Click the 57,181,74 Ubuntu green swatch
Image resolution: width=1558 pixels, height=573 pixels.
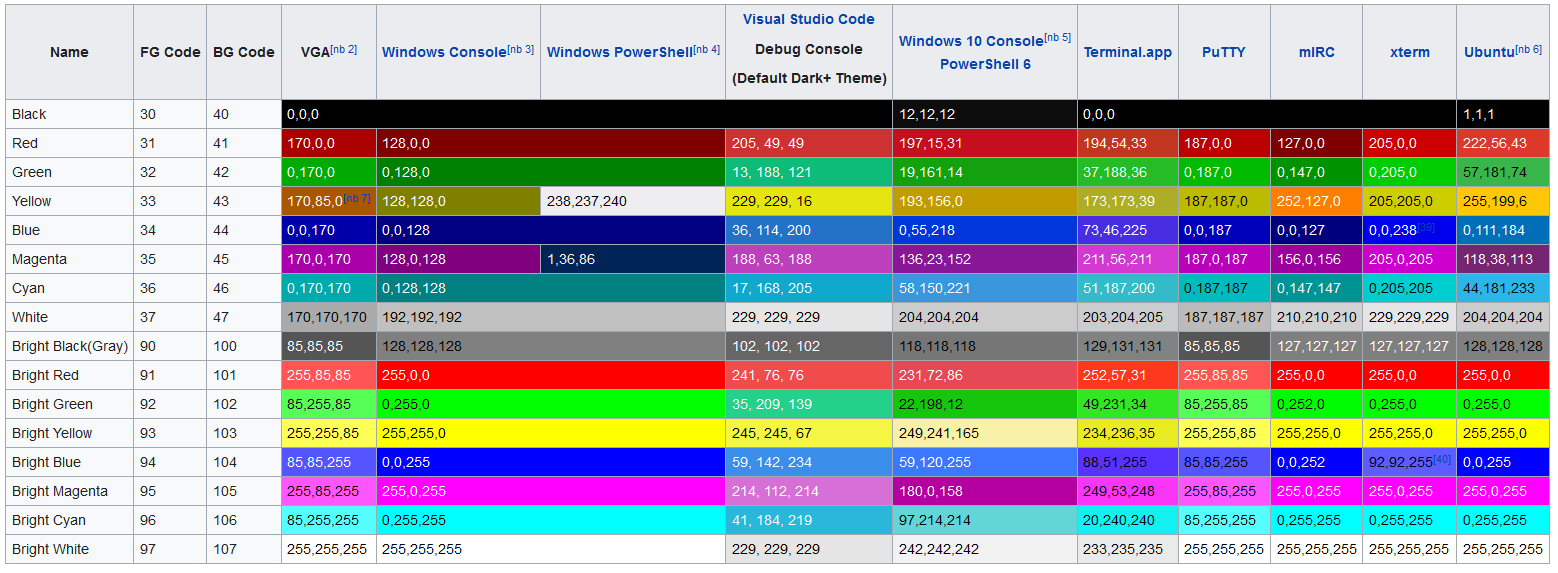click(1503, 172)
